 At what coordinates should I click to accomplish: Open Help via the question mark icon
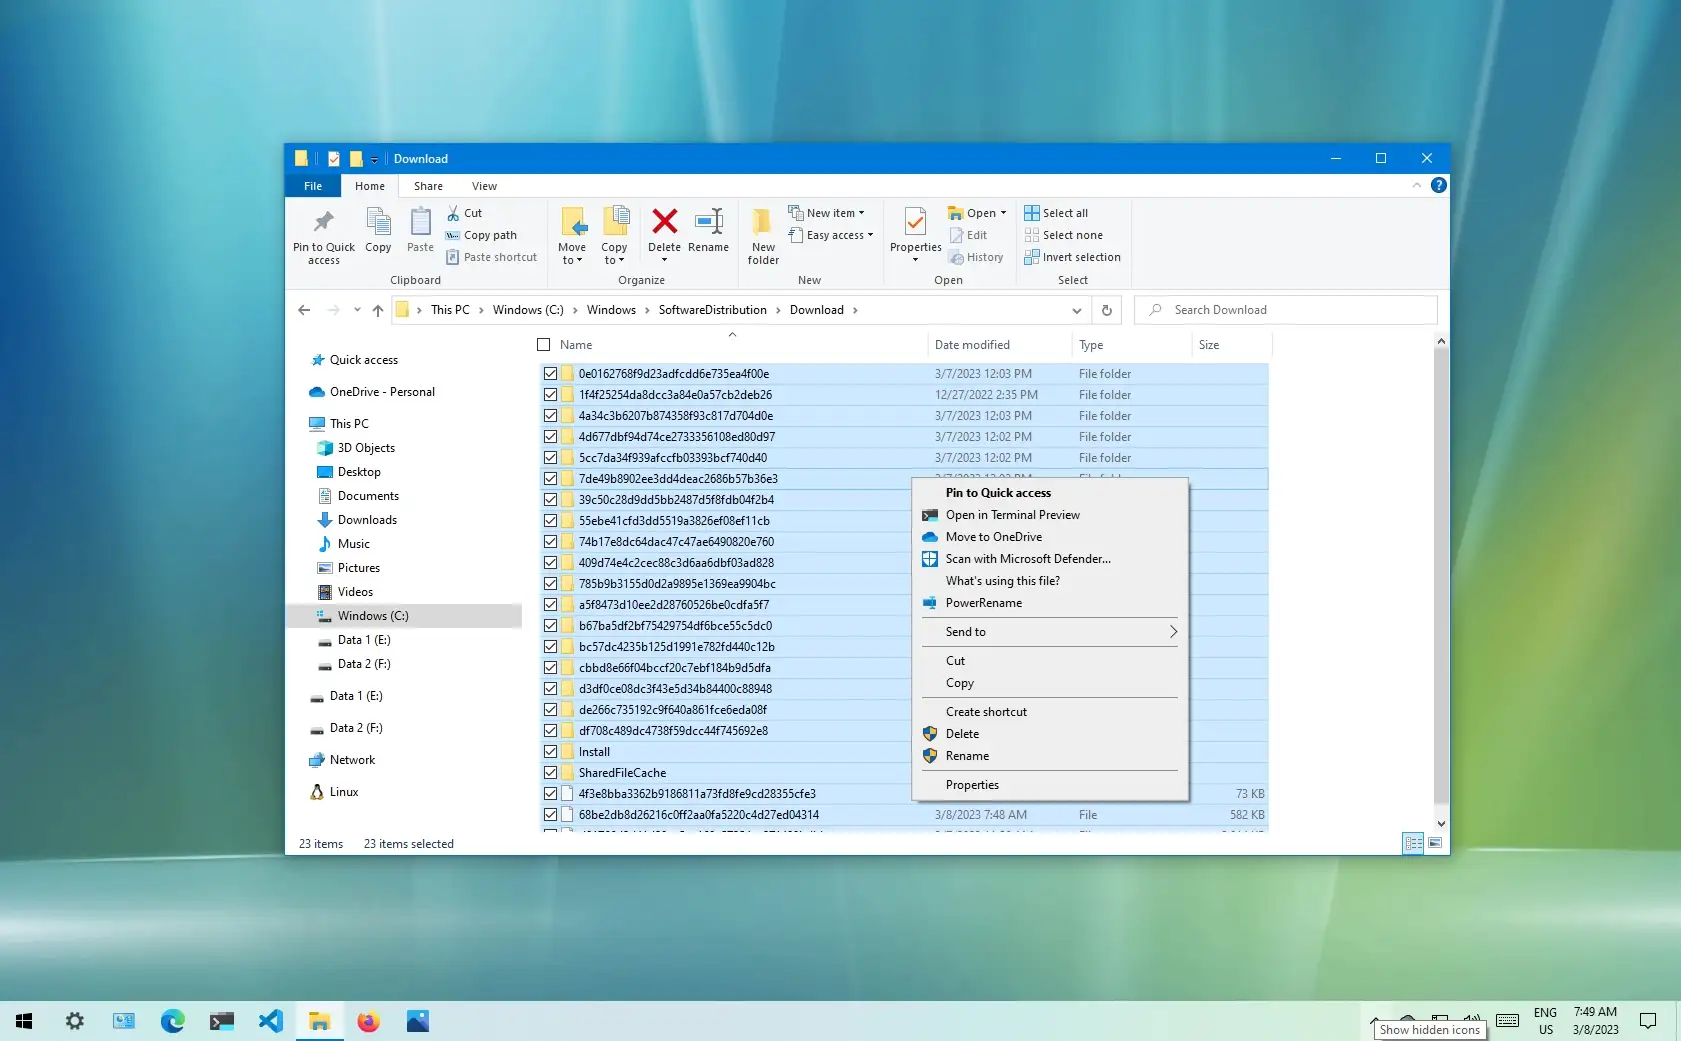click(1439, 185)
